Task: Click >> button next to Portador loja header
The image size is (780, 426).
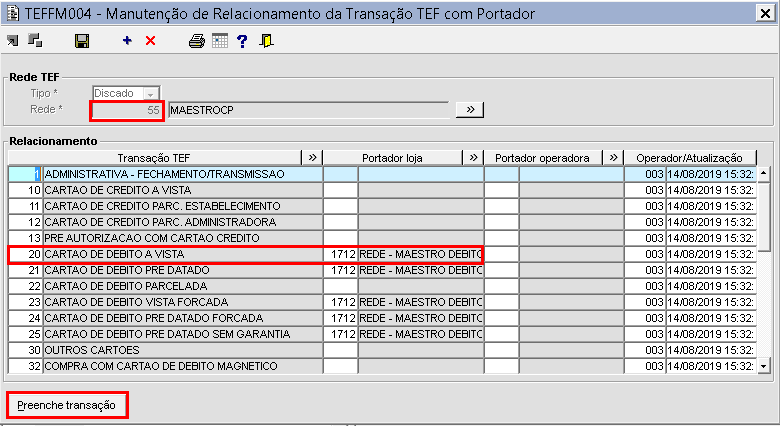Action: pos(473,158)
